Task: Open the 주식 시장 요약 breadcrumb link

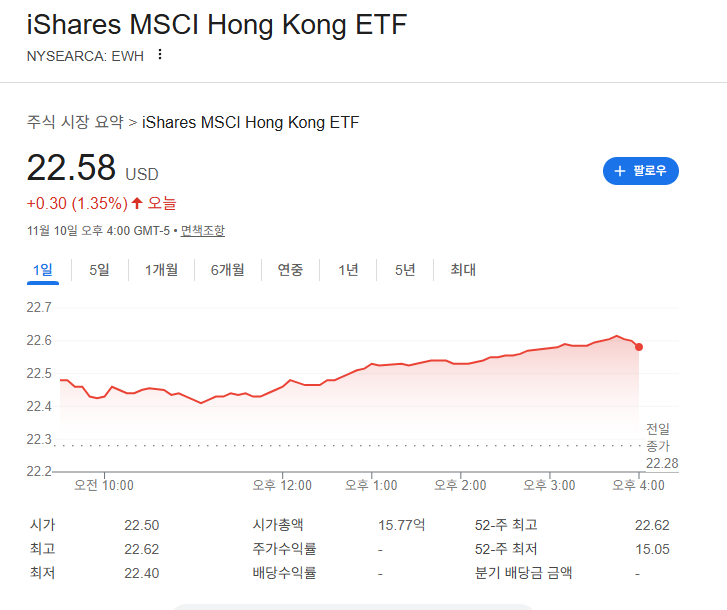Action: click(x=75, y=122)
